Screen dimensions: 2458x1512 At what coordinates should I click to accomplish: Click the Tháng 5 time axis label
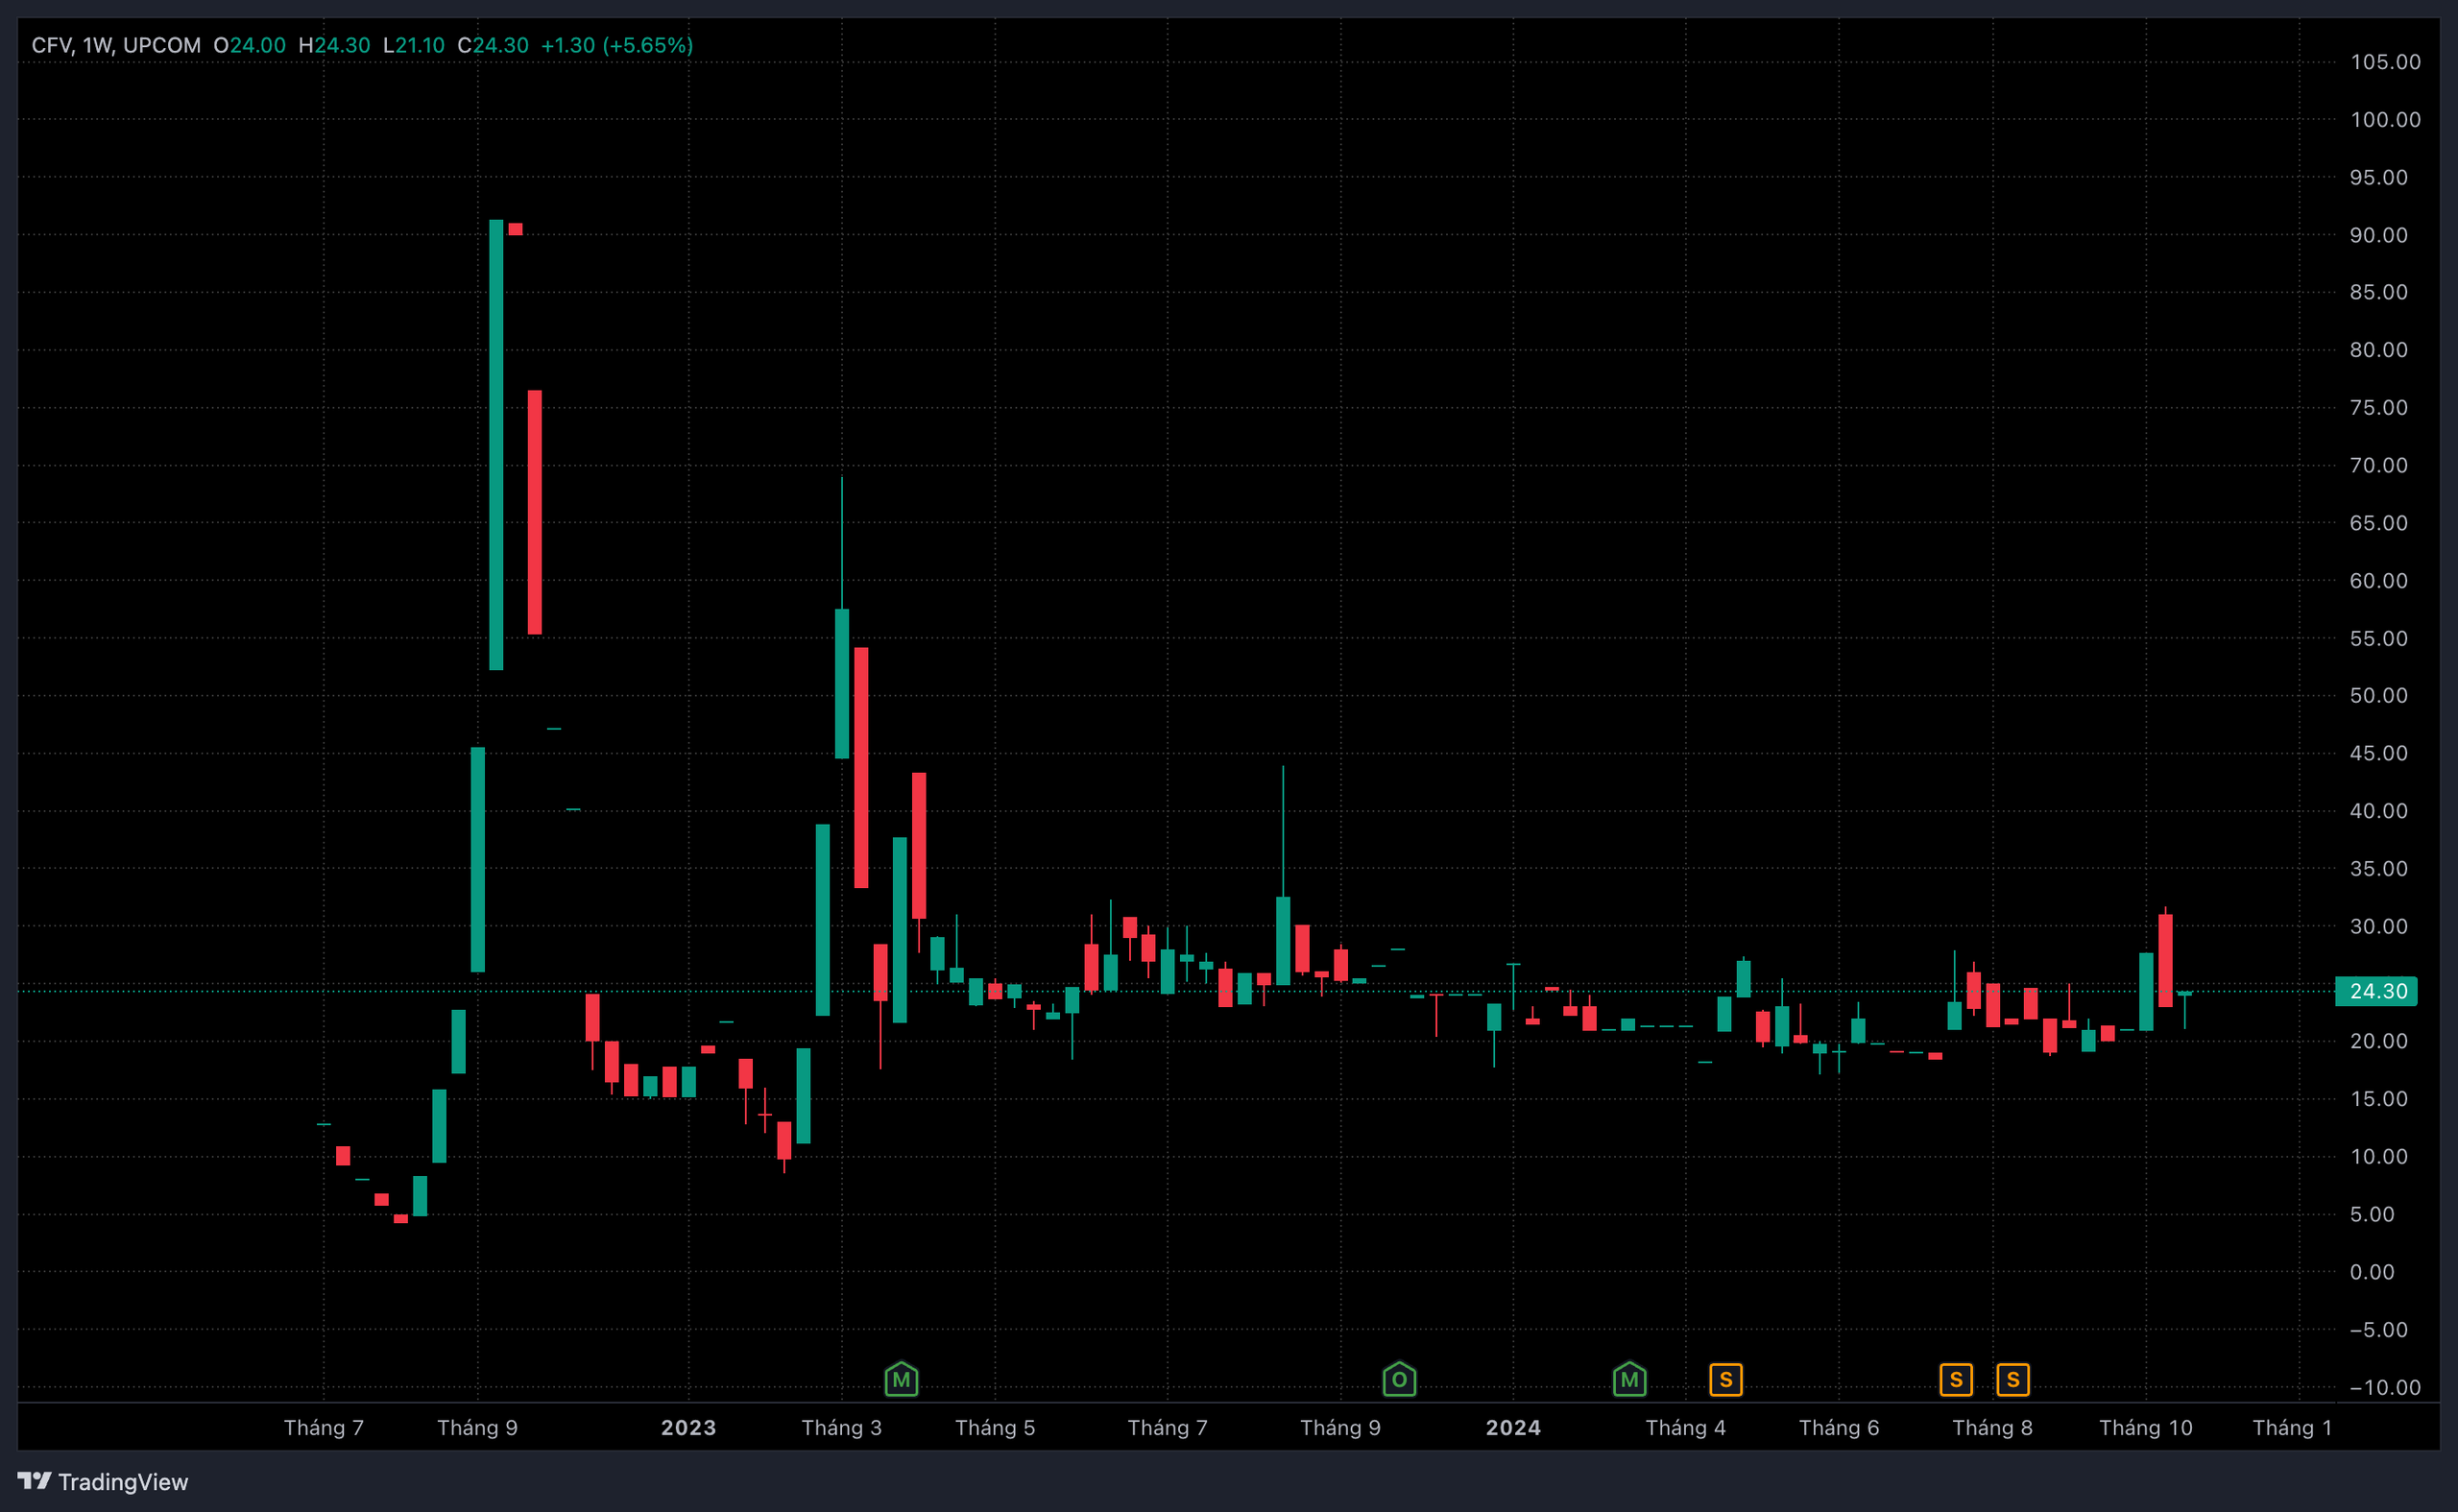(x=995, y=1427)
